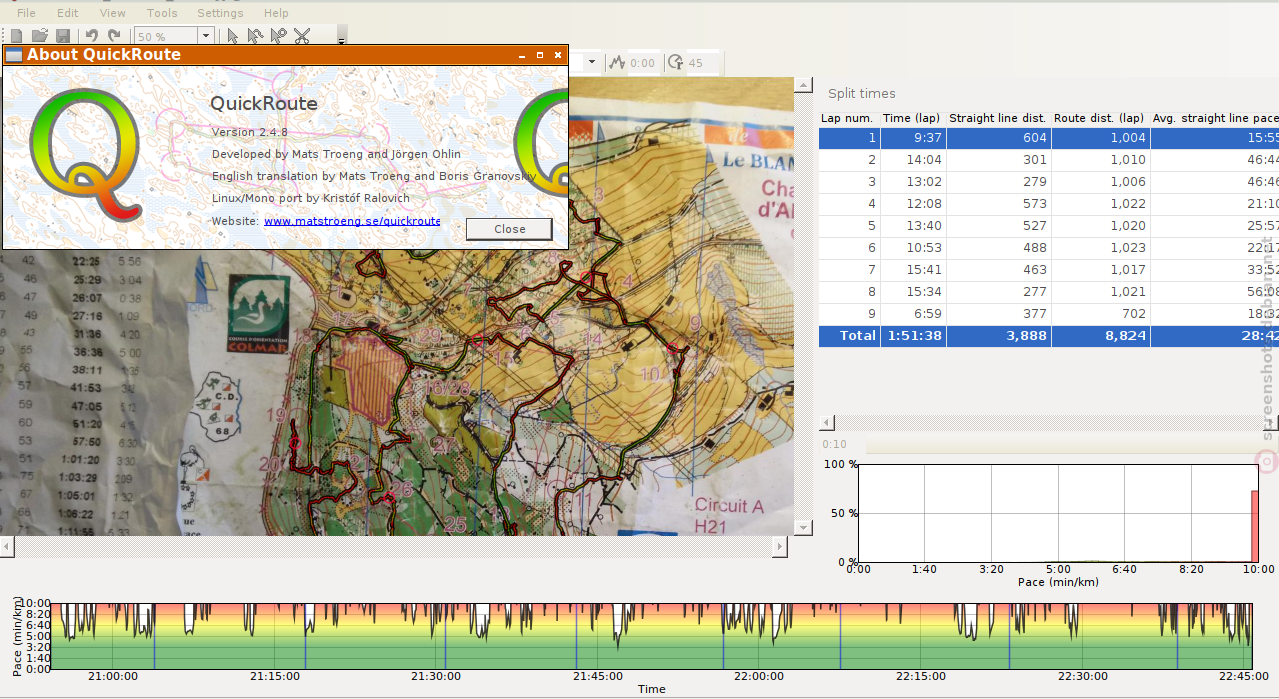The image size is (1279, 699).
Task: Open the Tools menu
Action: (x=162, y=13)
